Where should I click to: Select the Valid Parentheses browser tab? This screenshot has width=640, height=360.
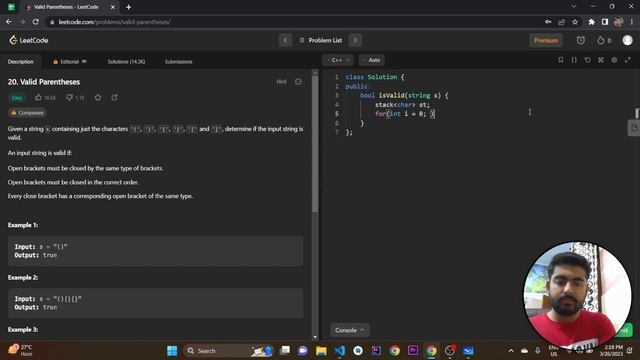click(69, 7)
